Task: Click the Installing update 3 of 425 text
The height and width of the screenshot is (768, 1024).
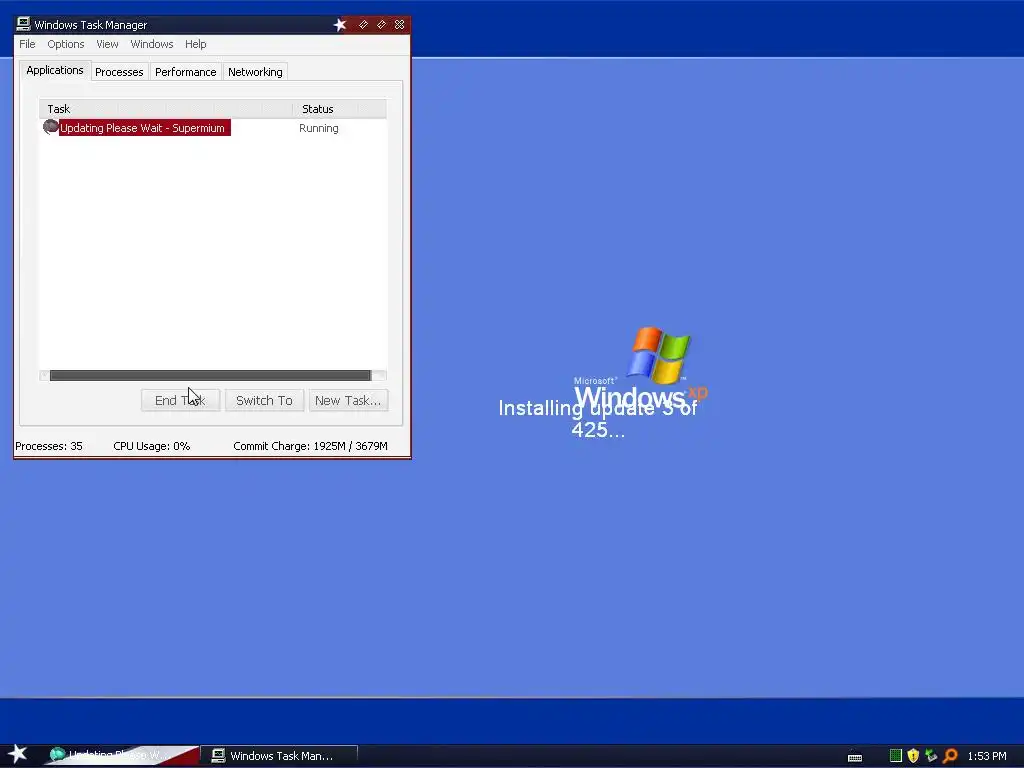Action: click(598, 419)
